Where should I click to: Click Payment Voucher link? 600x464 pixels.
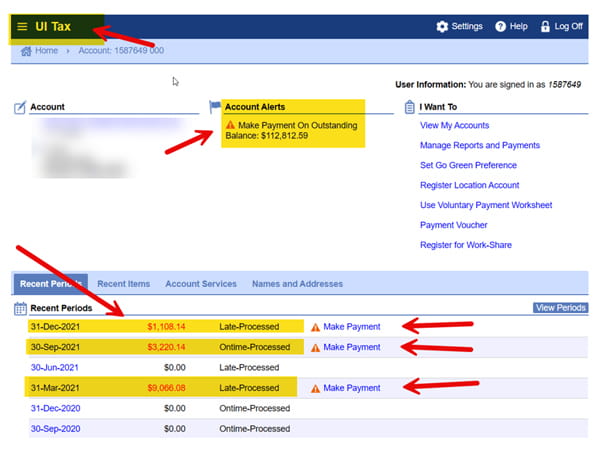453,225
